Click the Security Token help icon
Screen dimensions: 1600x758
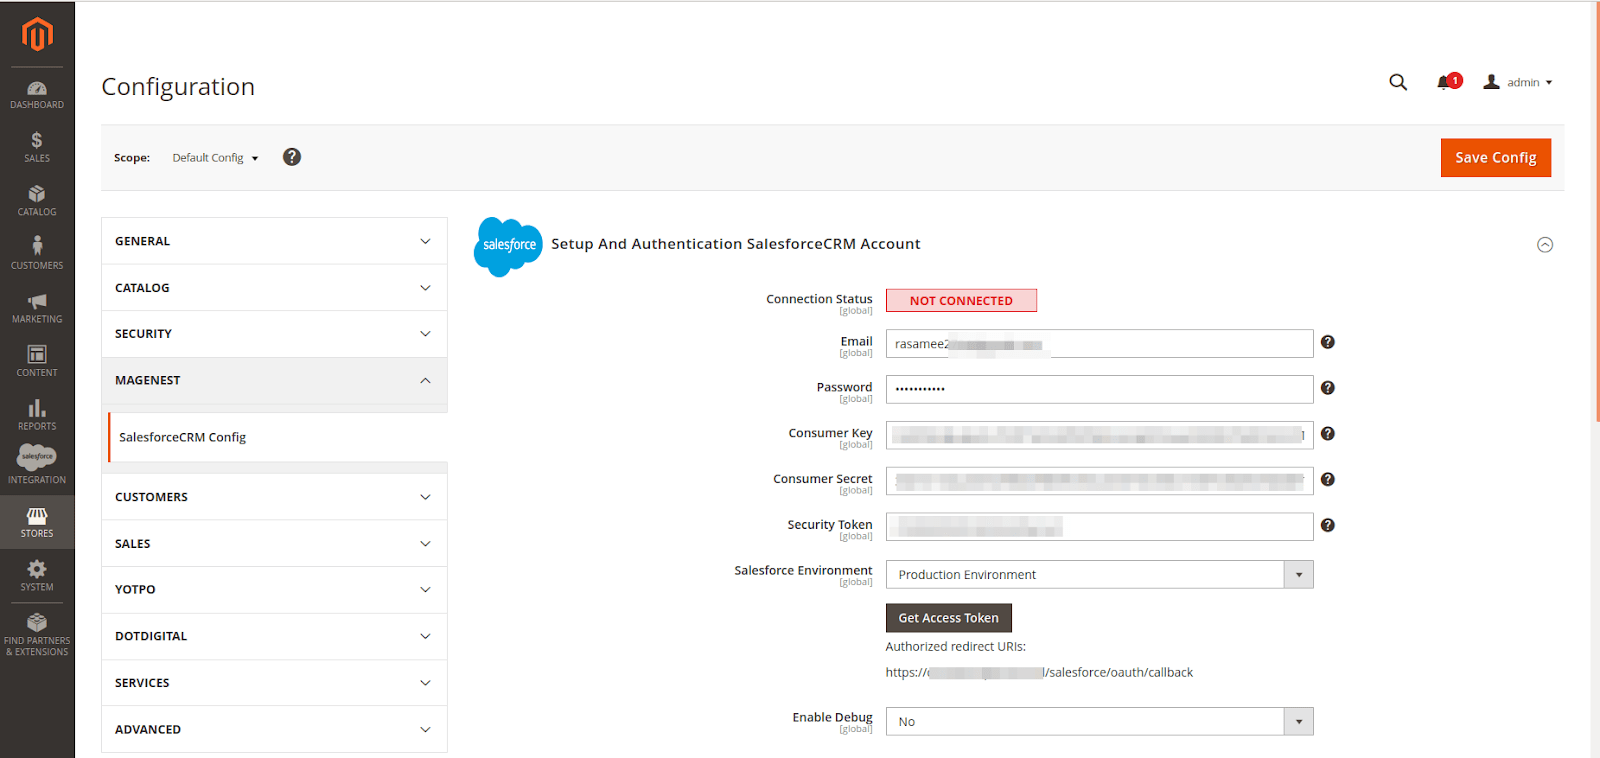1328,525
